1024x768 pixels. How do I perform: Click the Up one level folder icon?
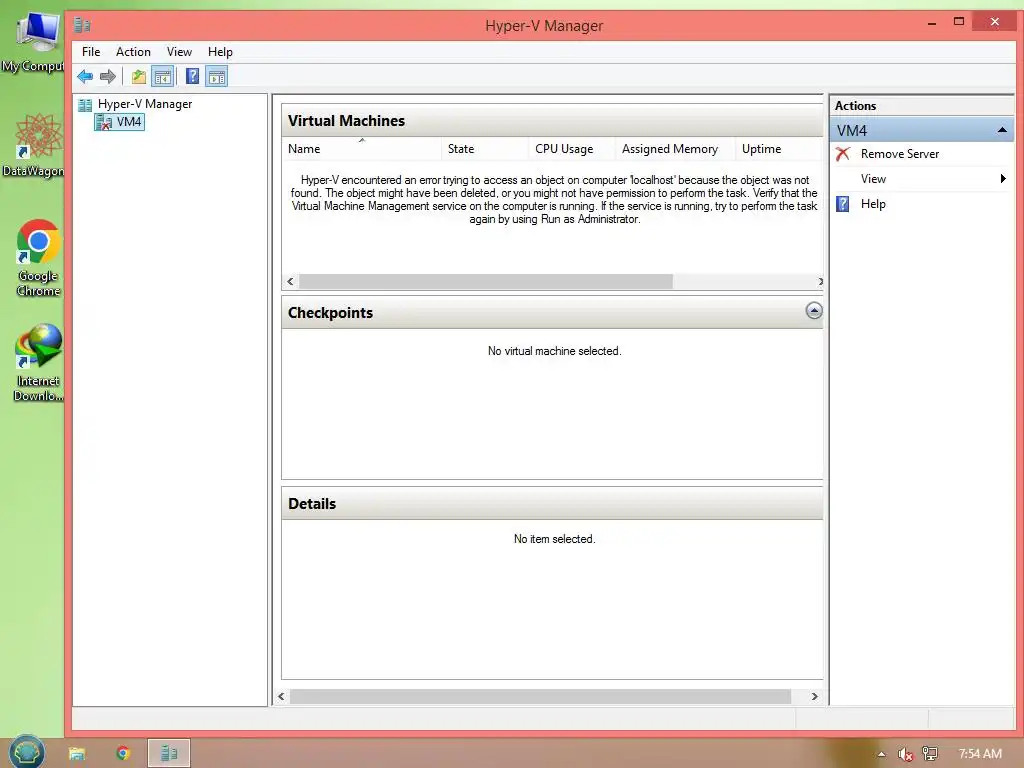tap(138, 76)
